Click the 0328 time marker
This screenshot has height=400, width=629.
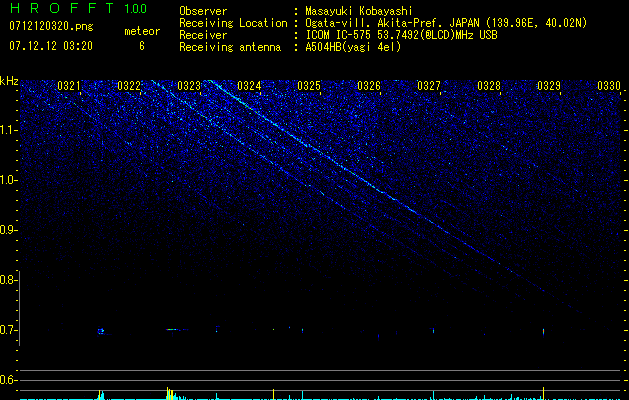coord(489,86)
